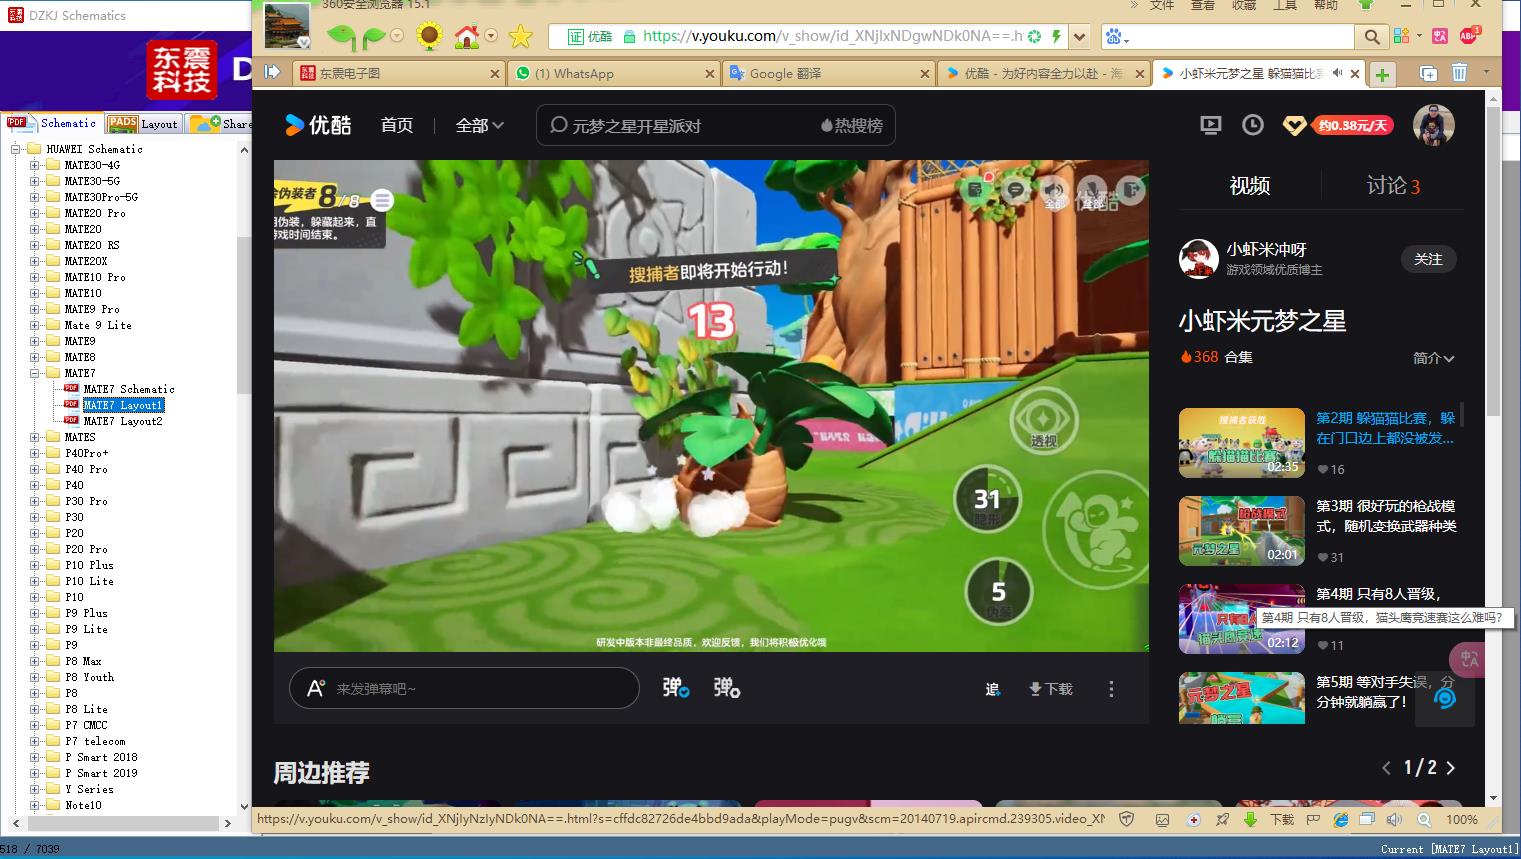Open the 小虾米冲呀 channel name
1521x859 pixels.
(1266, 249)
